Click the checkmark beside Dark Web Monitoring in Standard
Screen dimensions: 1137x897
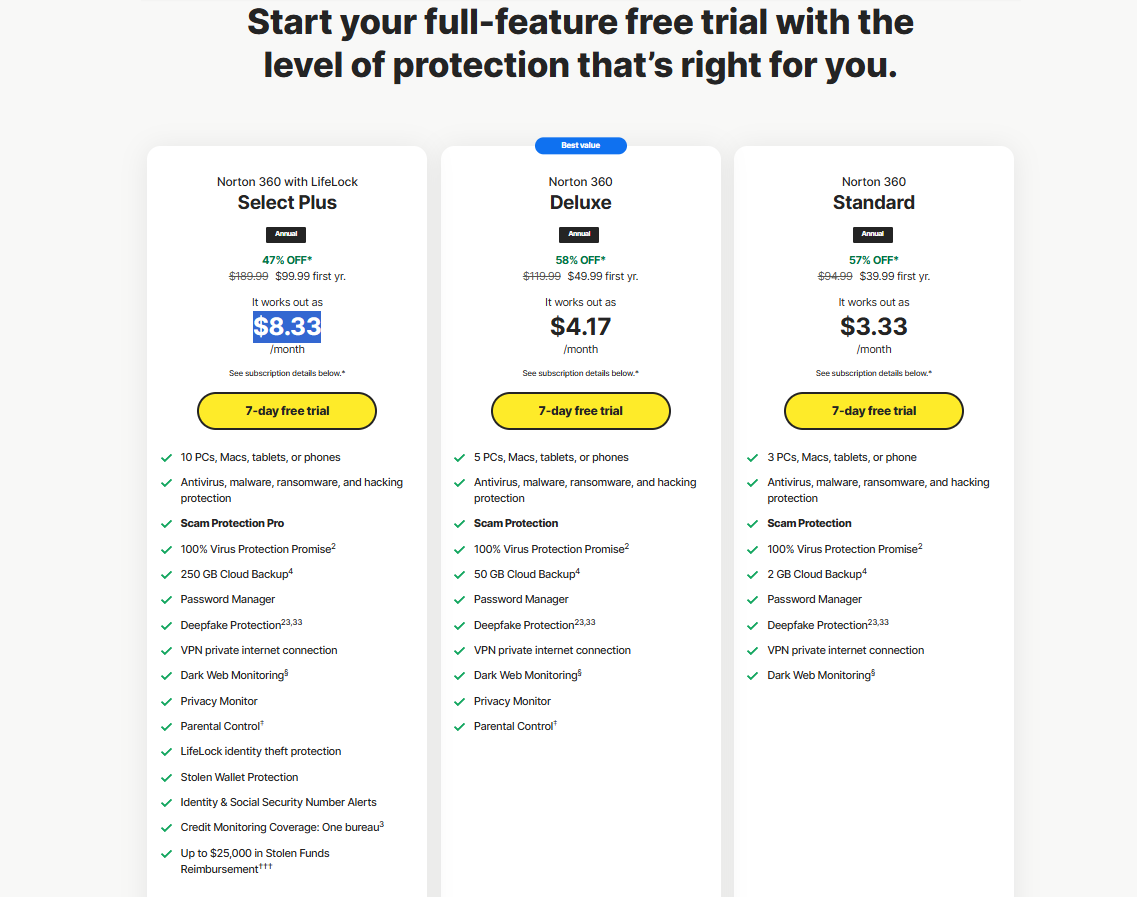[753, 675]
